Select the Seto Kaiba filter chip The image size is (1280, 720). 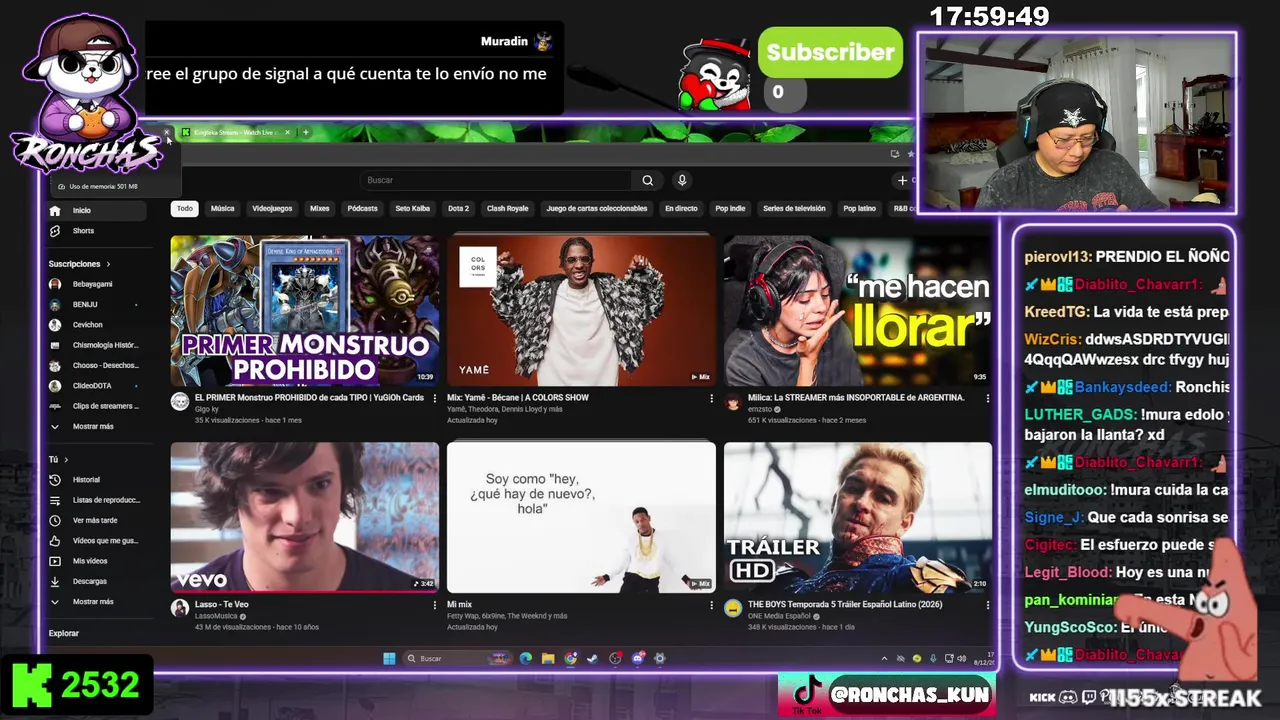click(412, 209)
